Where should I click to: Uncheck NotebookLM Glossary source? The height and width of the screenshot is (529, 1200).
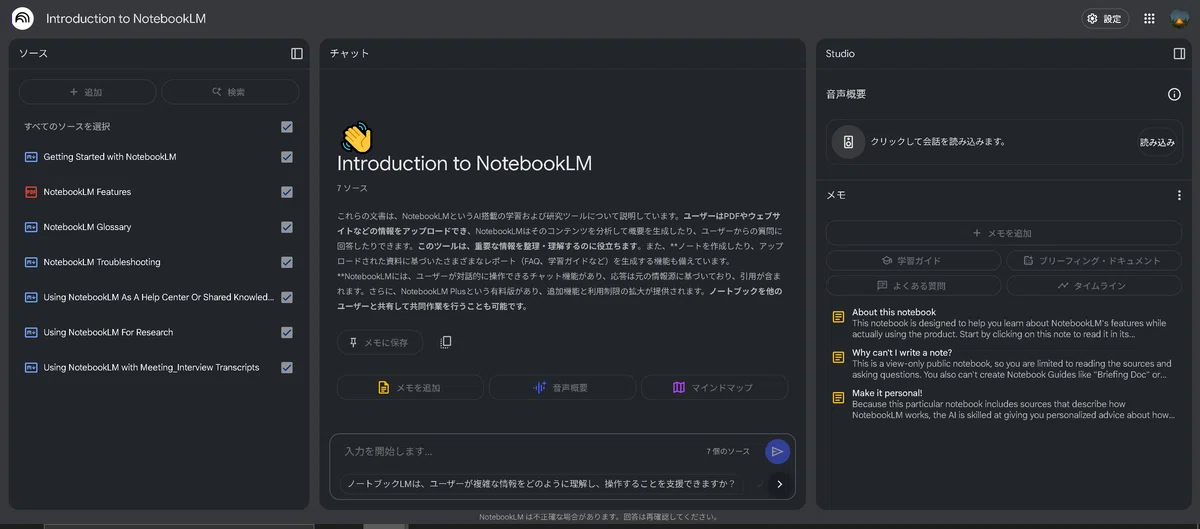287,227
